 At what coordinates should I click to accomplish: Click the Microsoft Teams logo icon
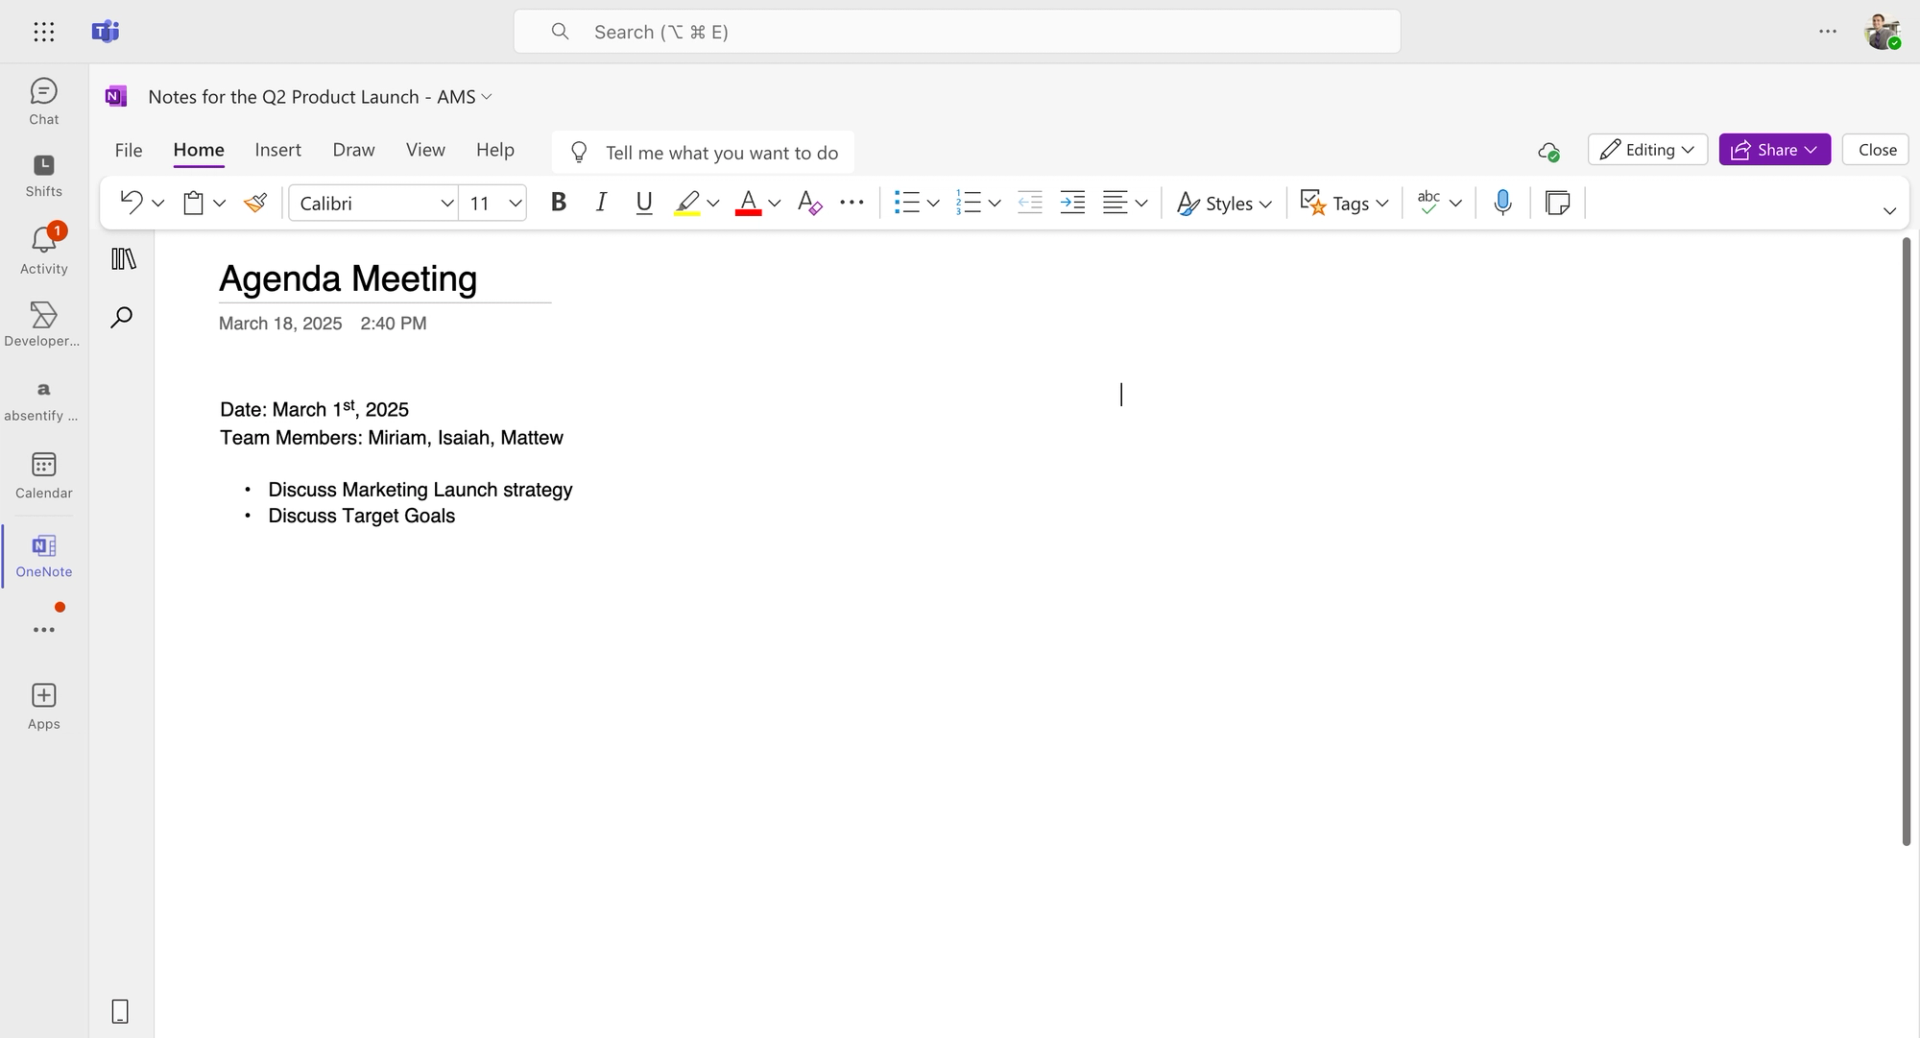105,32
